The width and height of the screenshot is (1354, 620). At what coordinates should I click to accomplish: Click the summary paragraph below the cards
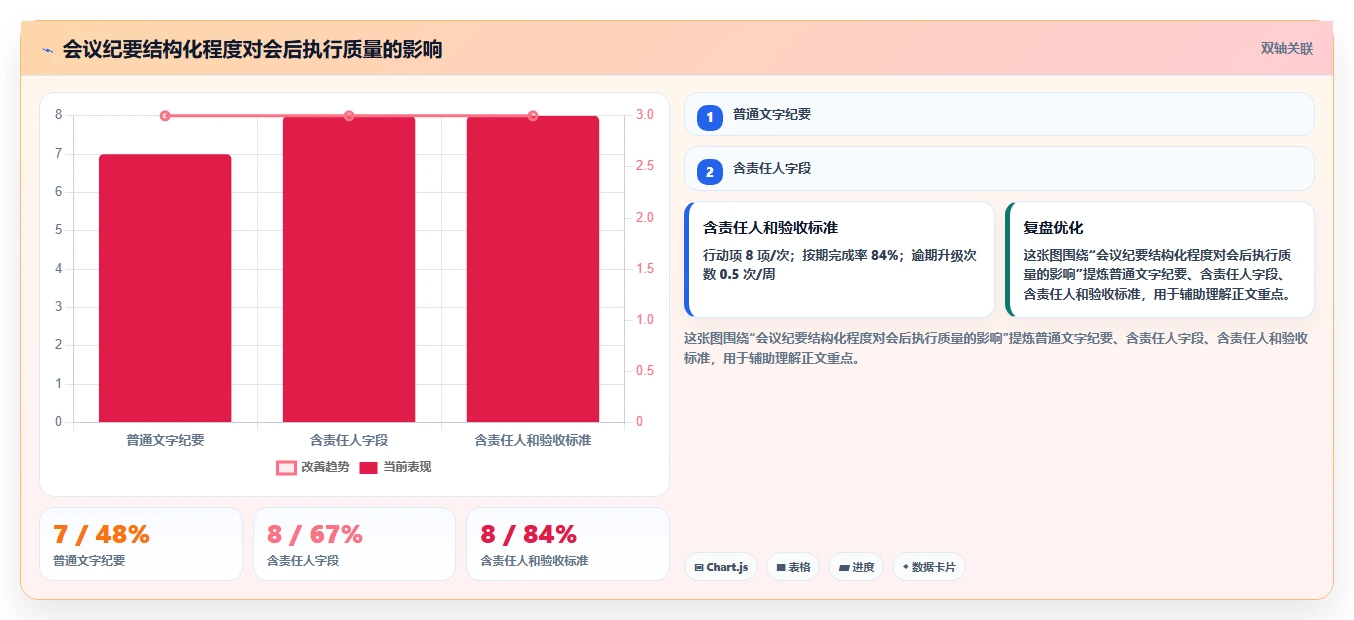996,348
